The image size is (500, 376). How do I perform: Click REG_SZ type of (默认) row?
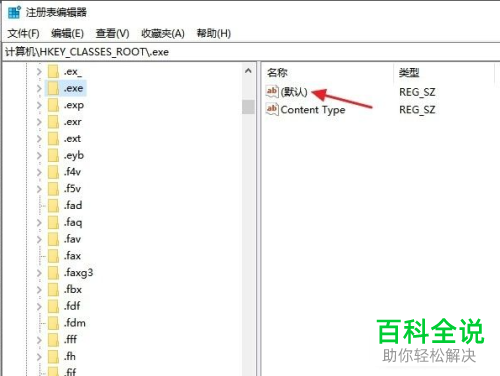pyautogui.click(x=417, y=92)
